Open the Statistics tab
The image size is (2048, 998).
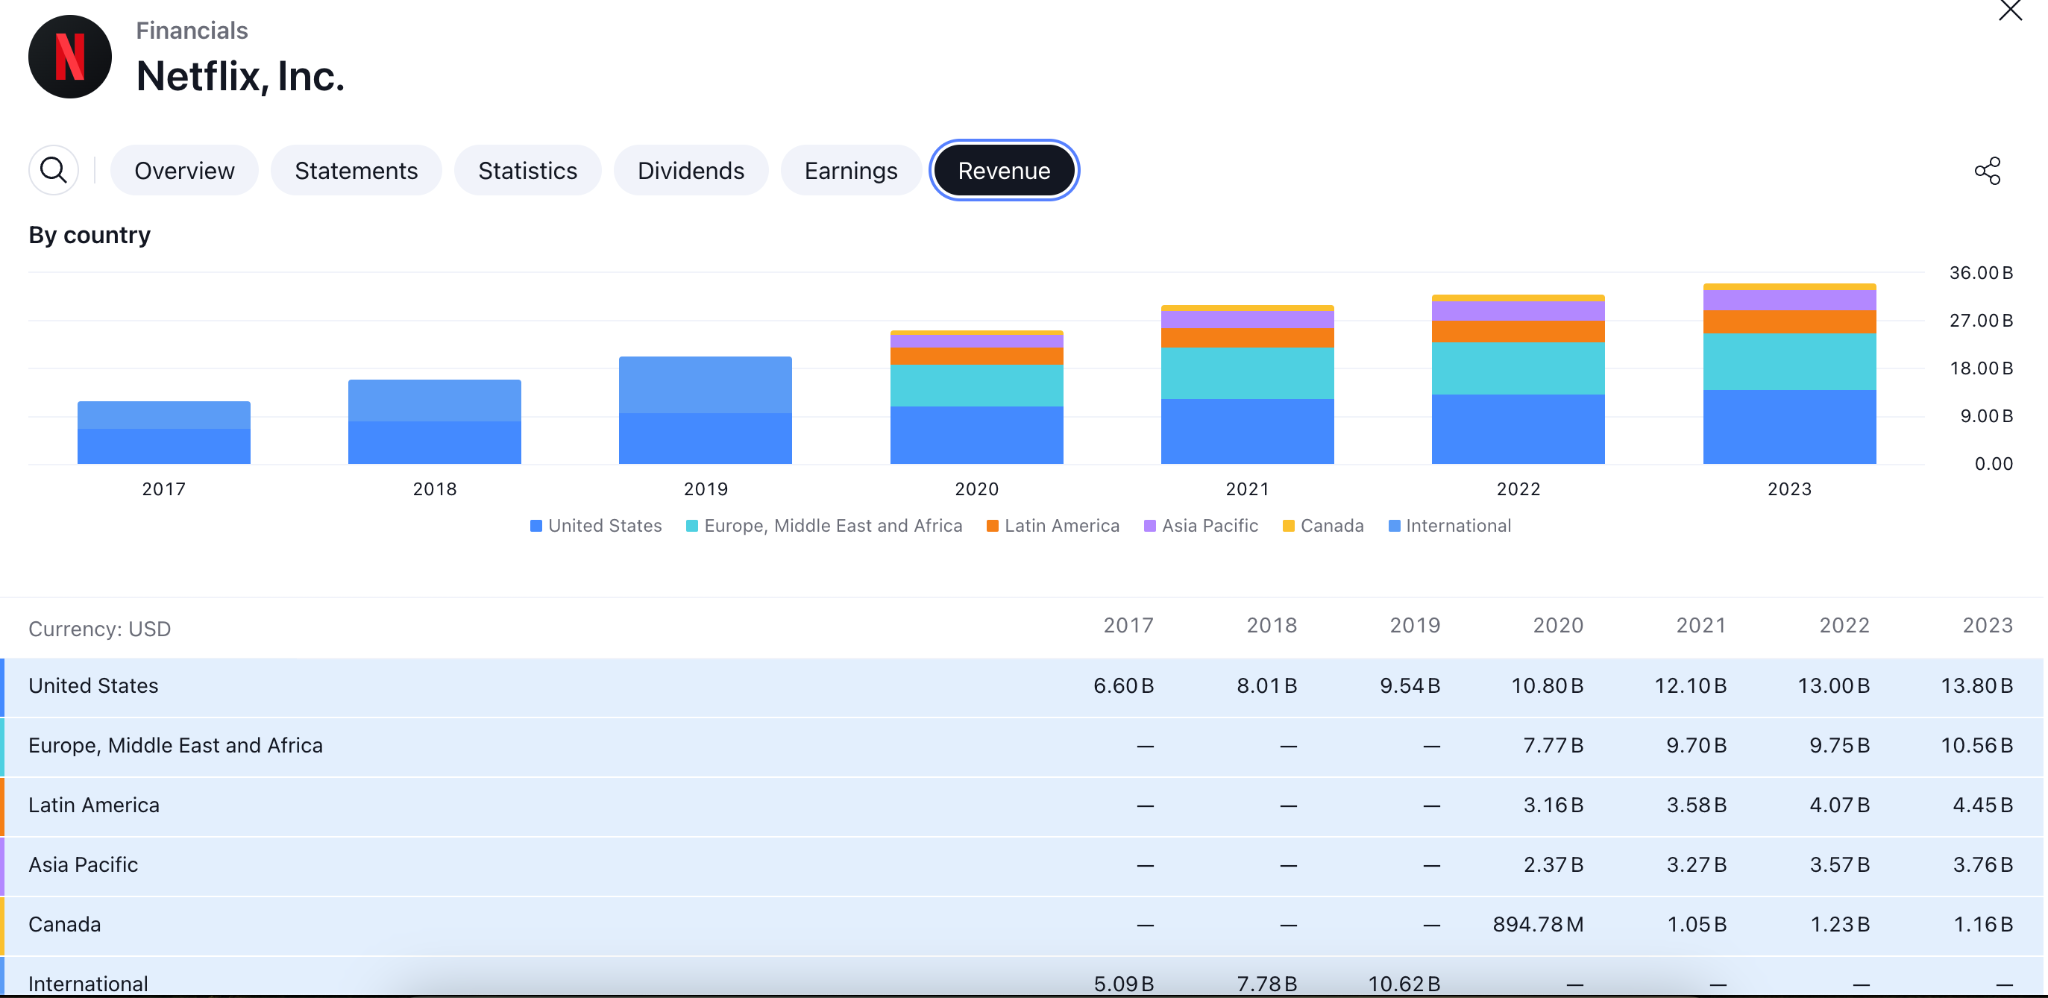pyautogui.click(x=527, y=171)
